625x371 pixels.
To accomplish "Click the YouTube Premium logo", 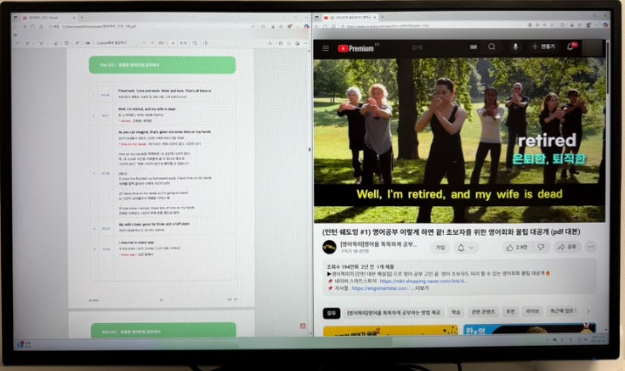I will pos(356,49).
